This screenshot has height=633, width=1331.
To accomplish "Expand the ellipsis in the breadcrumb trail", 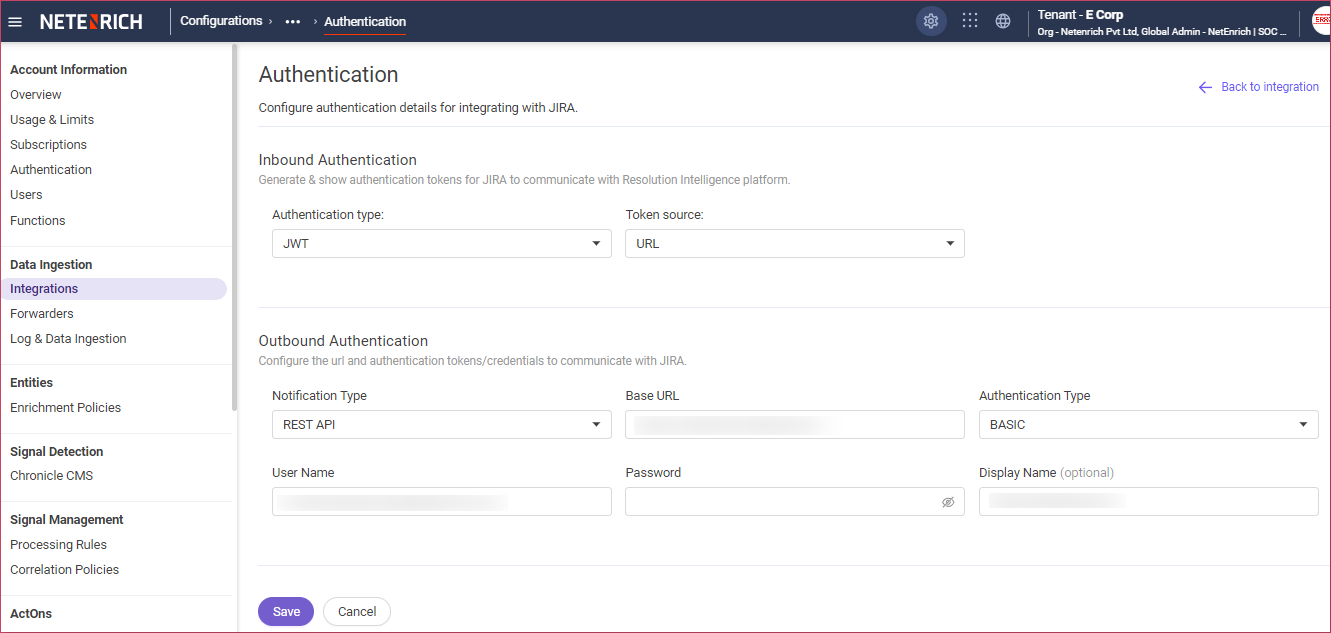I will pyautogui.click(x=292, y=21).
